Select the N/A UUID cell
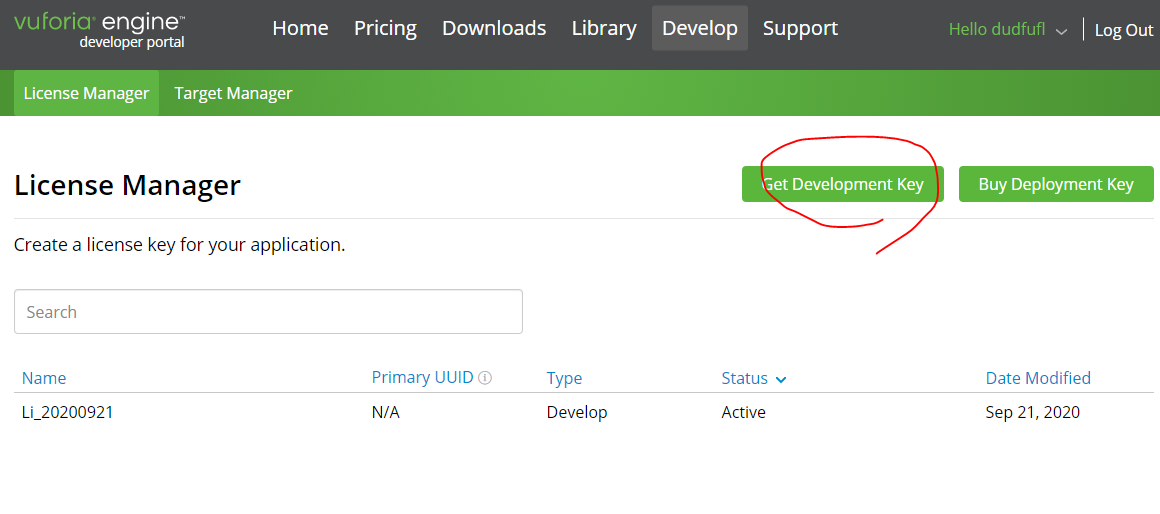The width and height of the screenshot is (1160, 514). point(385,412)
